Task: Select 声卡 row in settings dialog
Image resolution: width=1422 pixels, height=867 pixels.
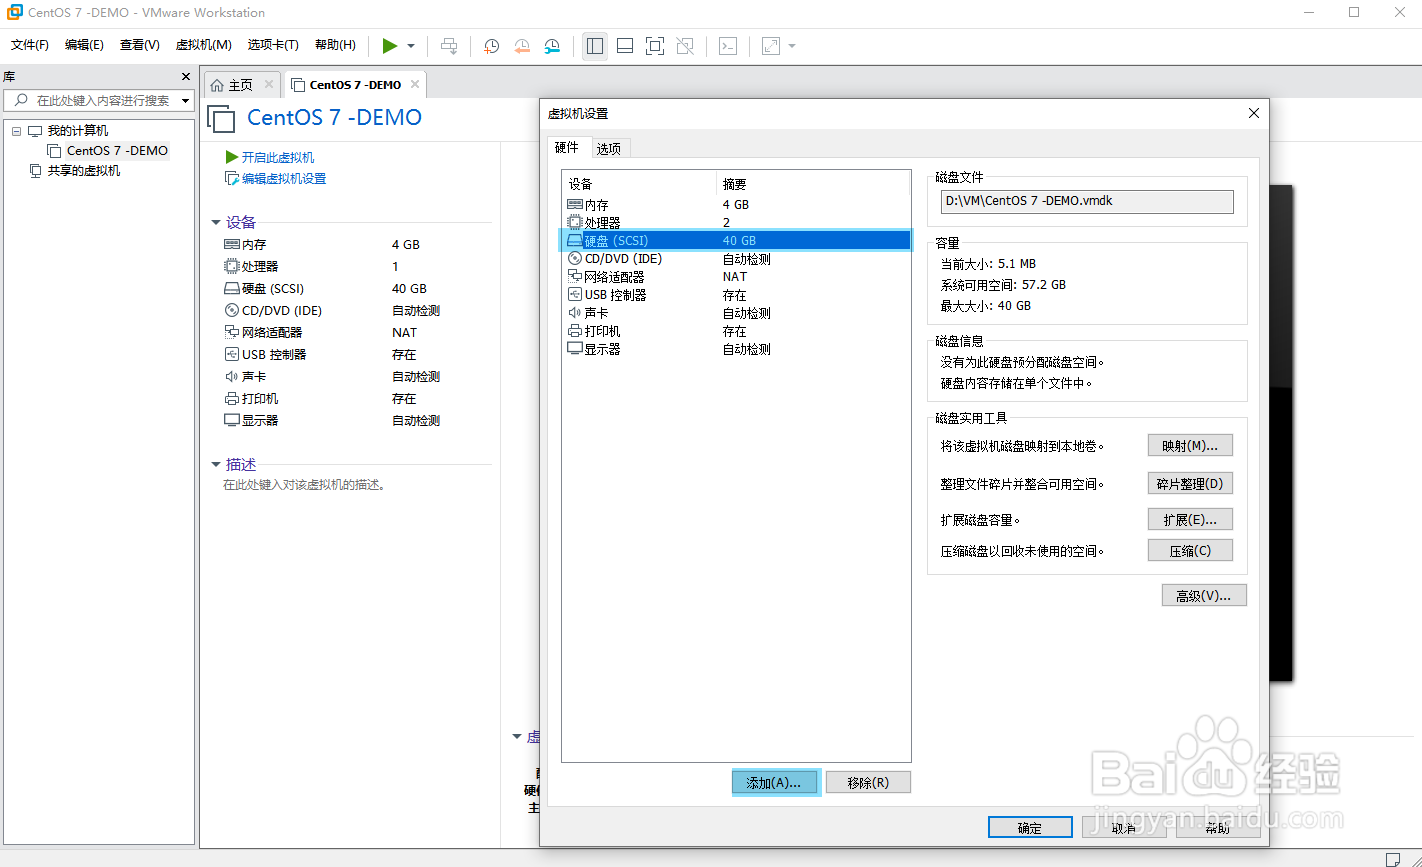Action: point(736,313)
